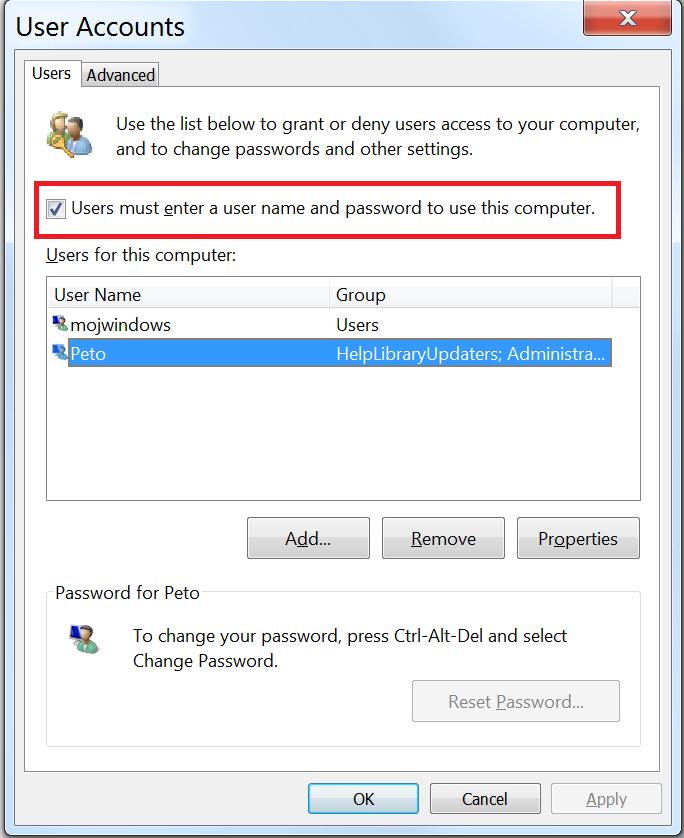Screen dimensions: 684x838
Task: Remove the selected user
Action: coord(443,538)
